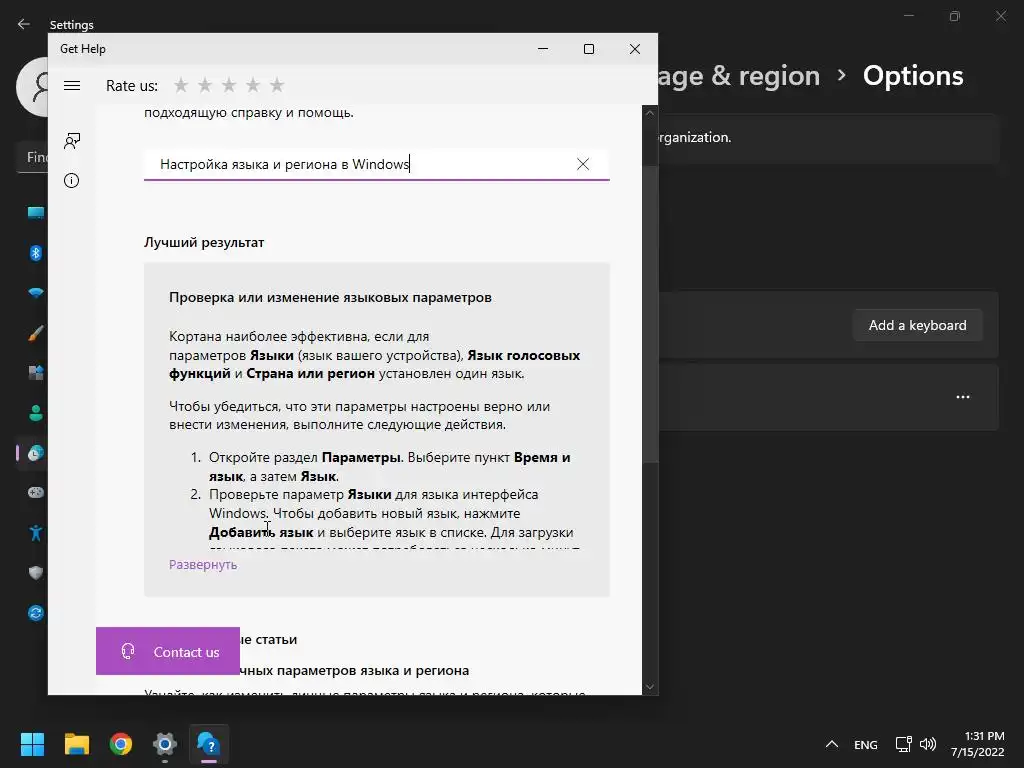Launch Google Chrome from taskbar
The image size is (1024, 768).
[121, 744]
